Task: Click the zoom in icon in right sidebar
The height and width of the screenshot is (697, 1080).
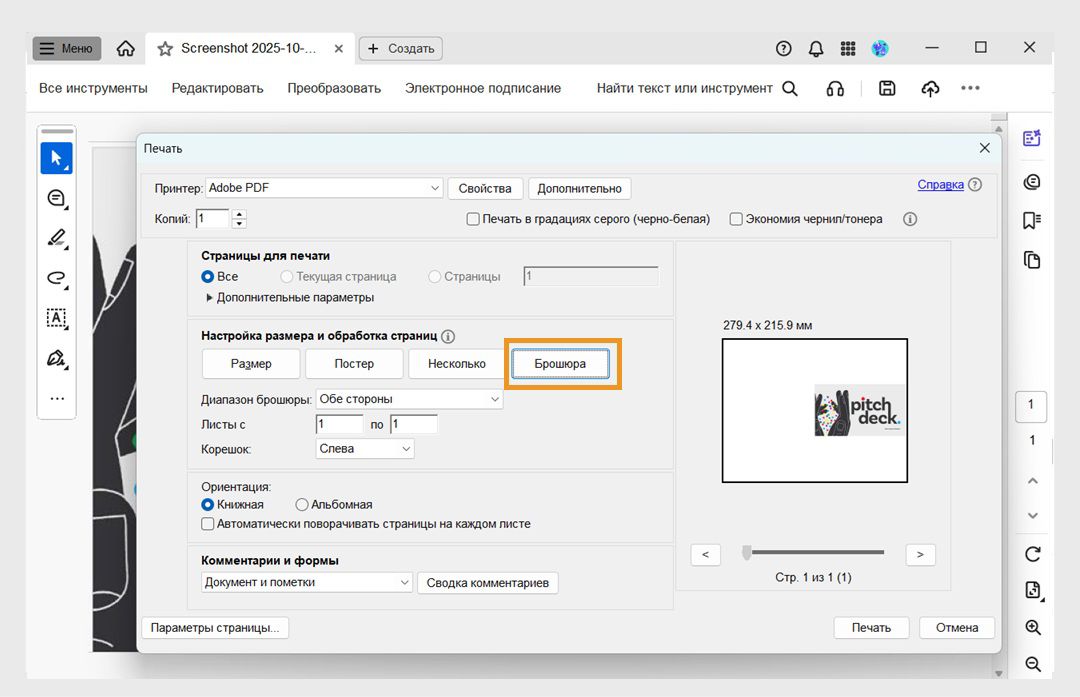Action: [x=1032, y=627]
